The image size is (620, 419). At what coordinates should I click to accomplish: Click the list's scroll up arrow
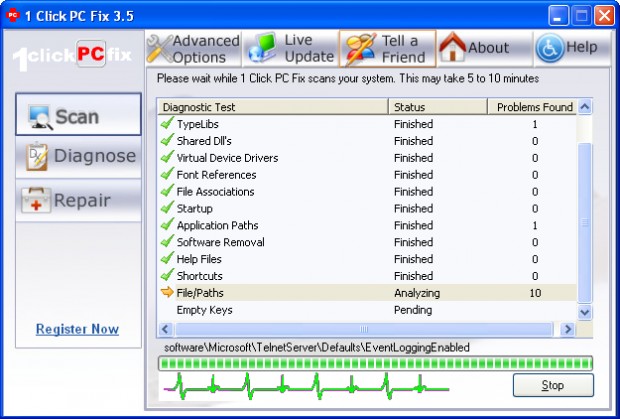(585, 107)
